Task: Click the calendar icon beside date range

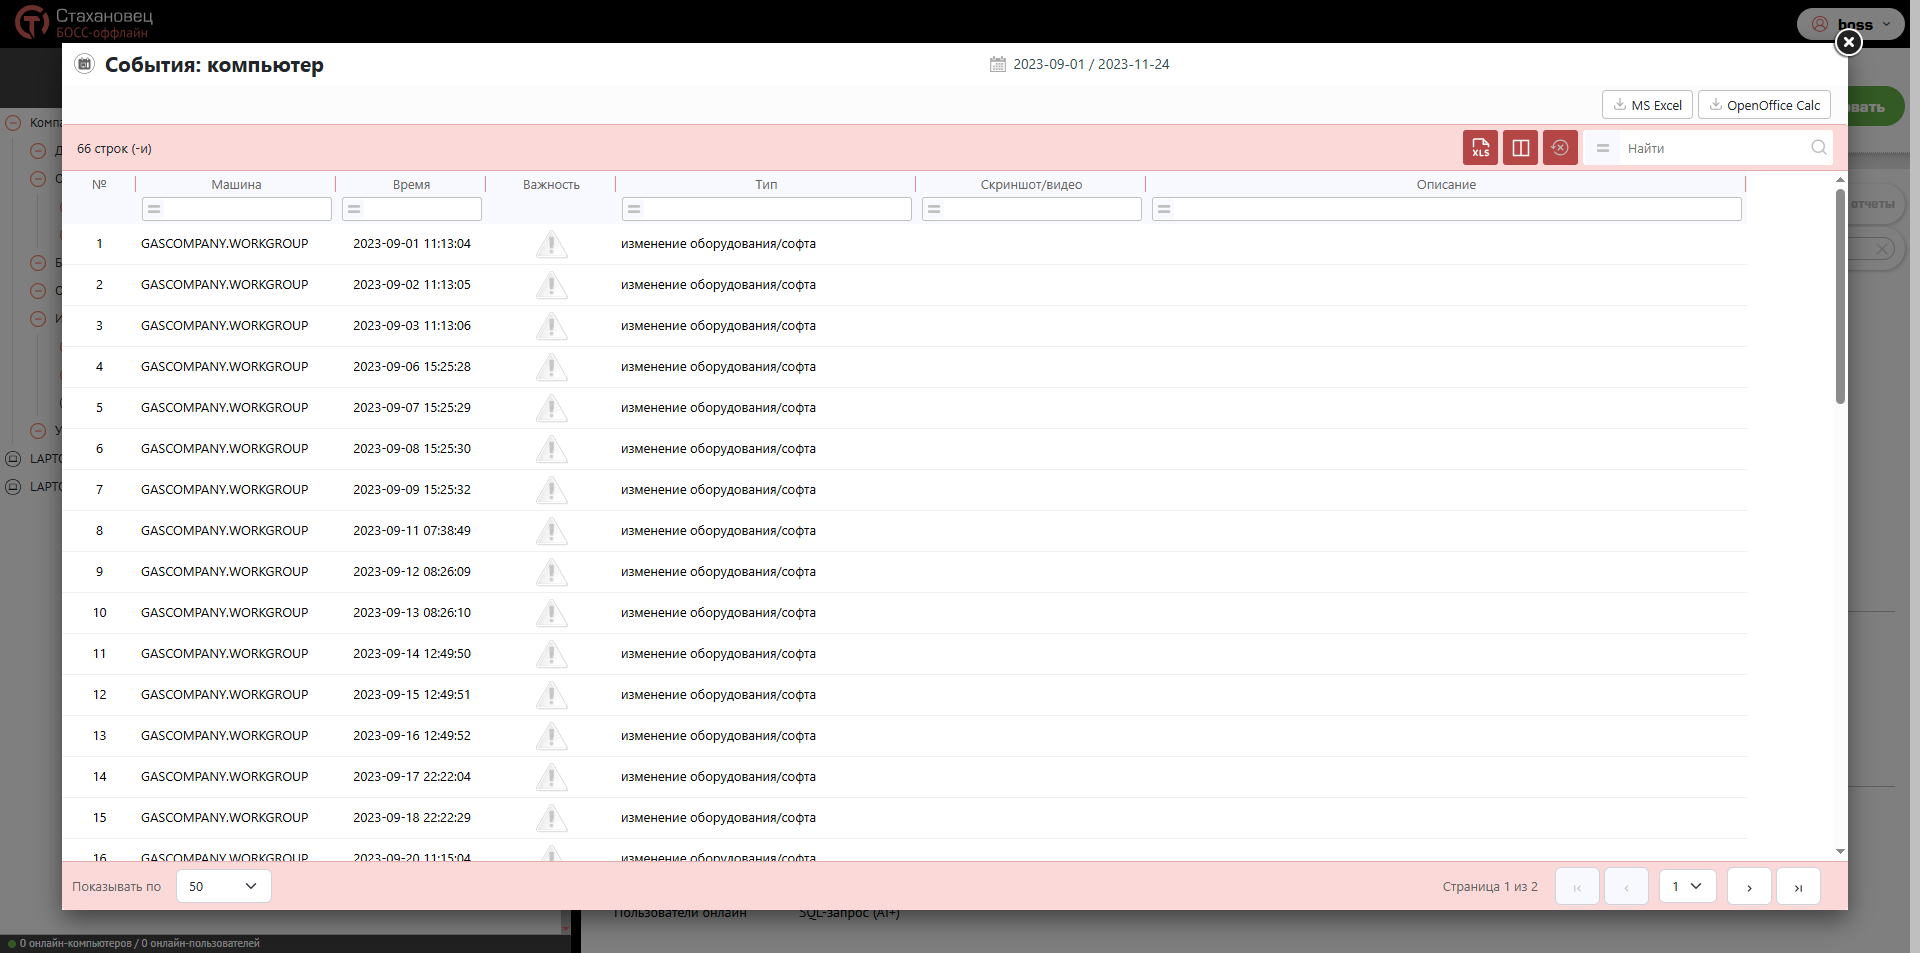Action: tap(997, 64)
